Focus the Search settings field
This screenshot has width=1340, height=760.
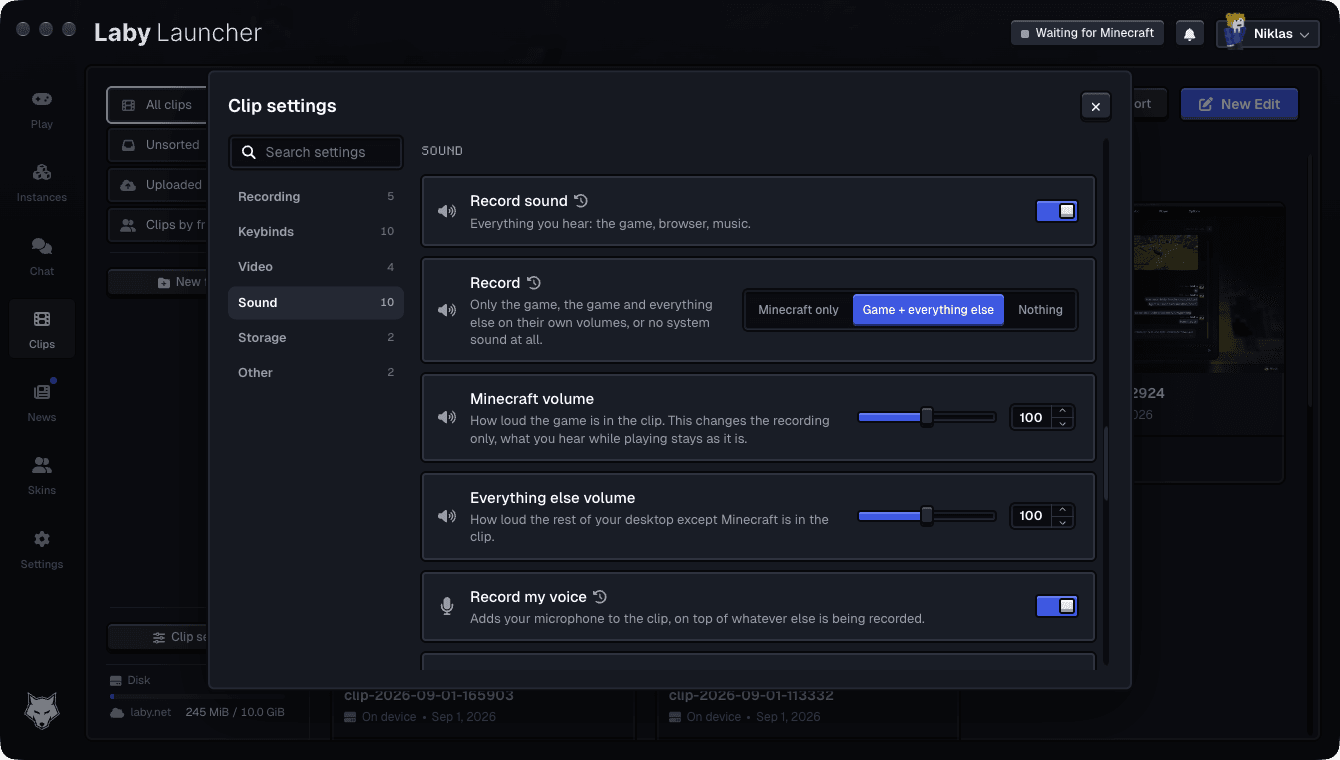[316, 152]
